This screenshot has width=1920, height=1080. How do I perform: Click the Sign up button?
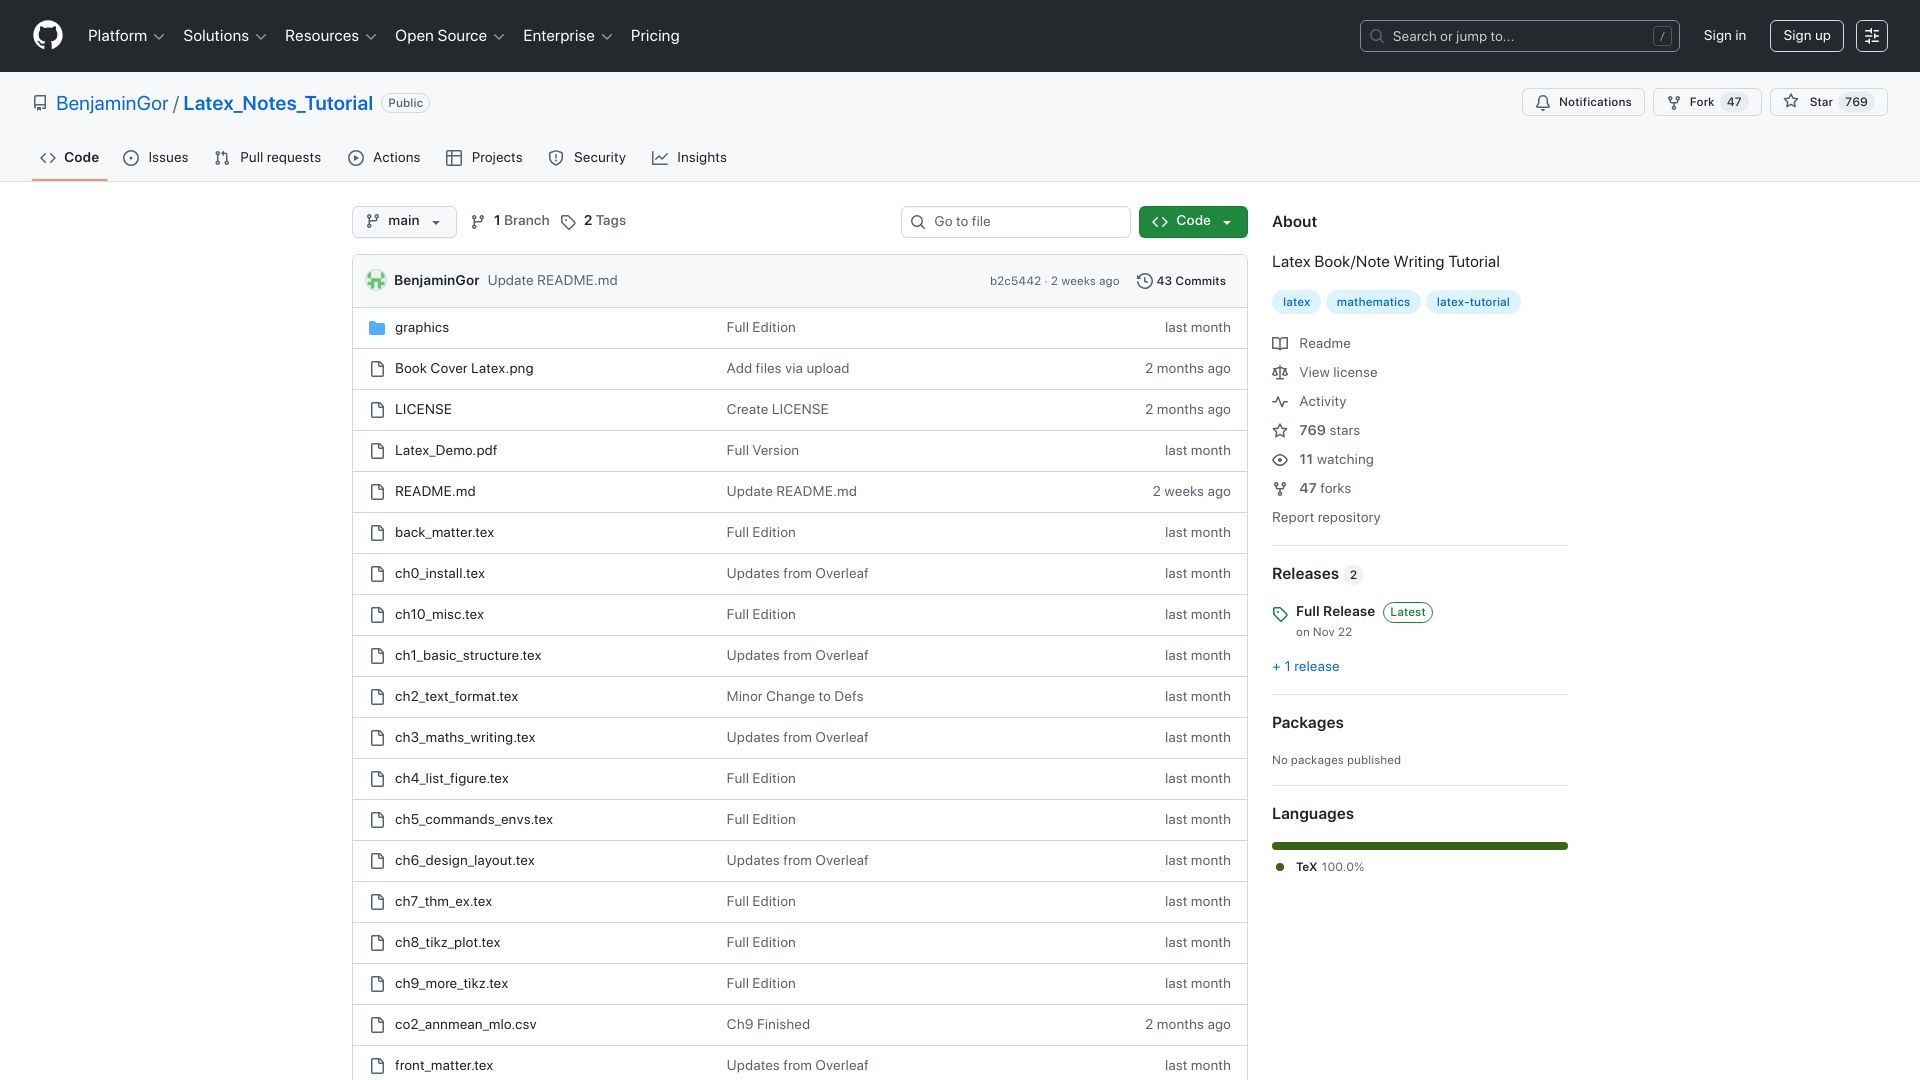point(1806,36)
